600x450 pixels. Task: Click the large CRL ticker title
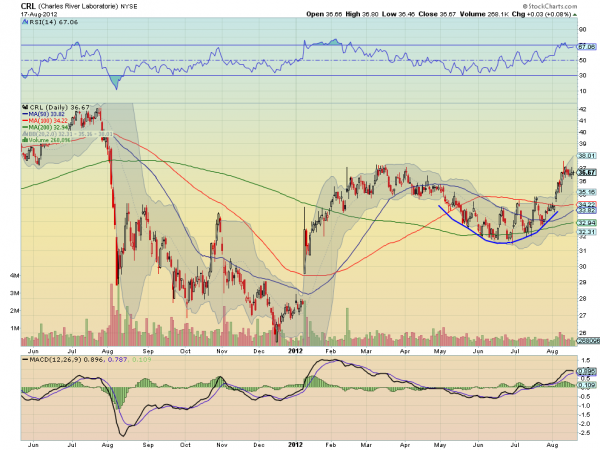[28, 7]
